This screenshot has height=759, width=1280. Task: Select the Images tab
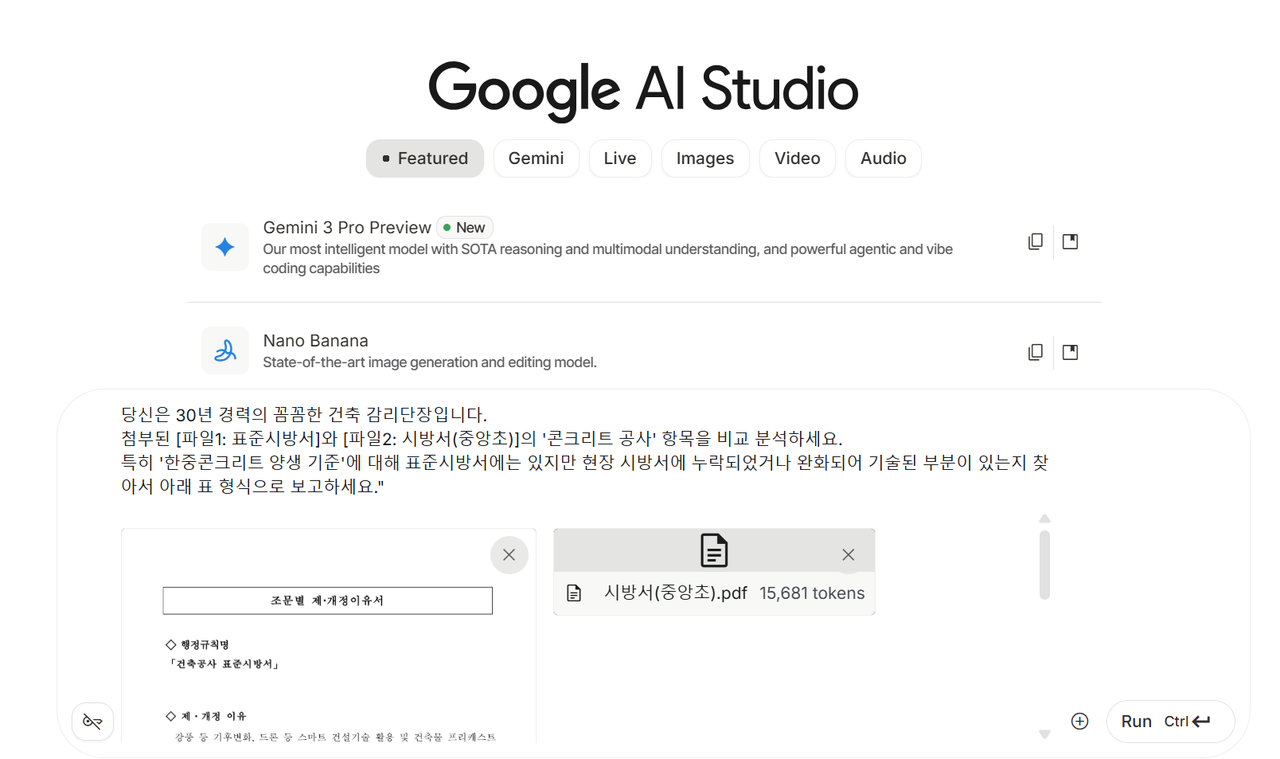(x=705, y=158)
